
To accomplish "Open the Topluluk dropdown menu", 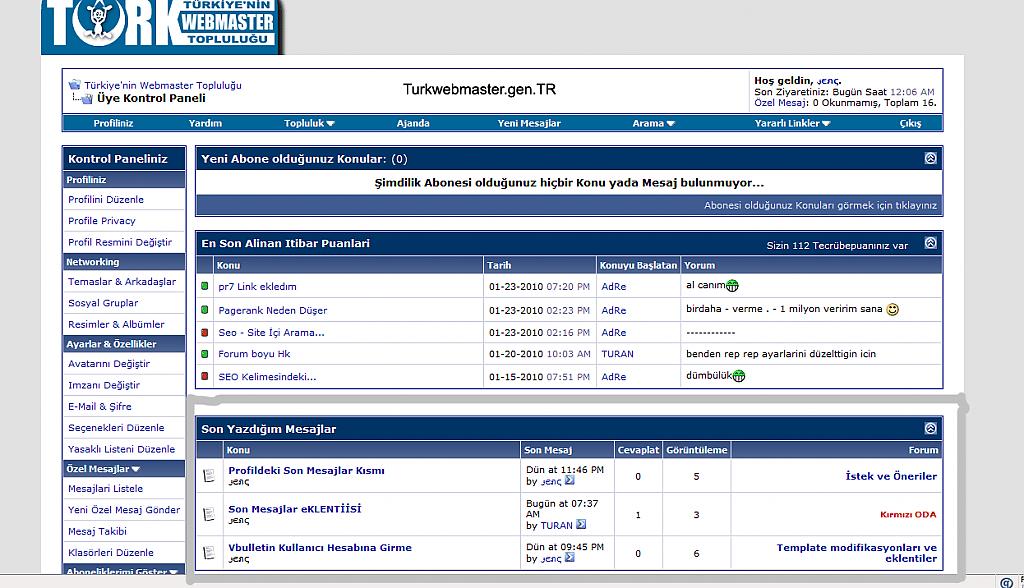I will click(x=309, y=123).
